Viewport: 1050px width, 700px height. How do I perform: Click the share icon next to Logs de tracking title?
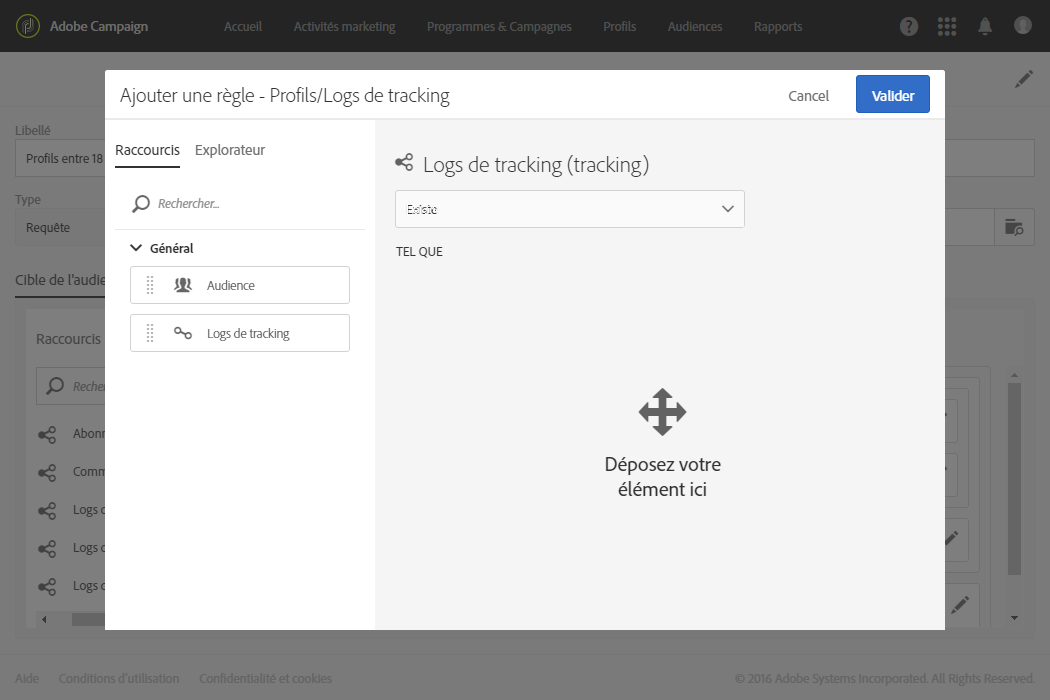[404, 163]
